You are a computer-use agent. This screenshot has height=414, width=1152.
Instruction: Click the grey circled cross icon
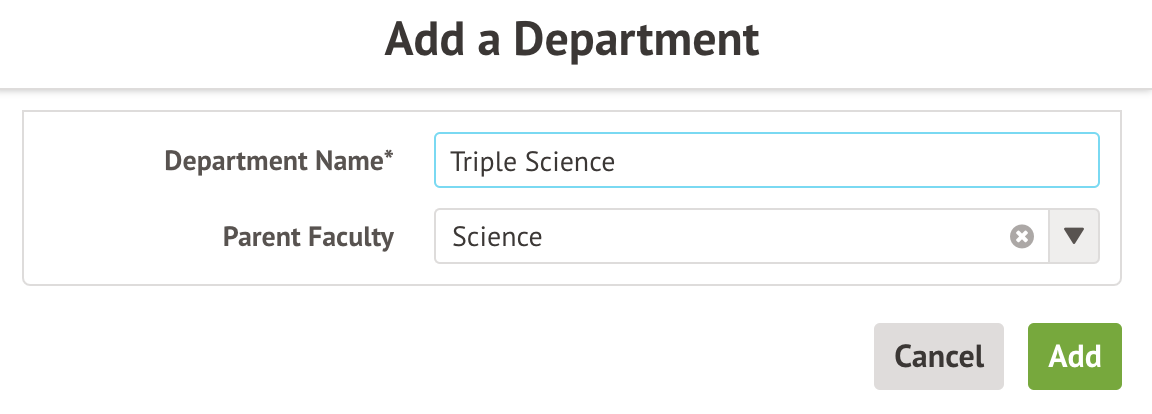click(x=1021, y=237)
